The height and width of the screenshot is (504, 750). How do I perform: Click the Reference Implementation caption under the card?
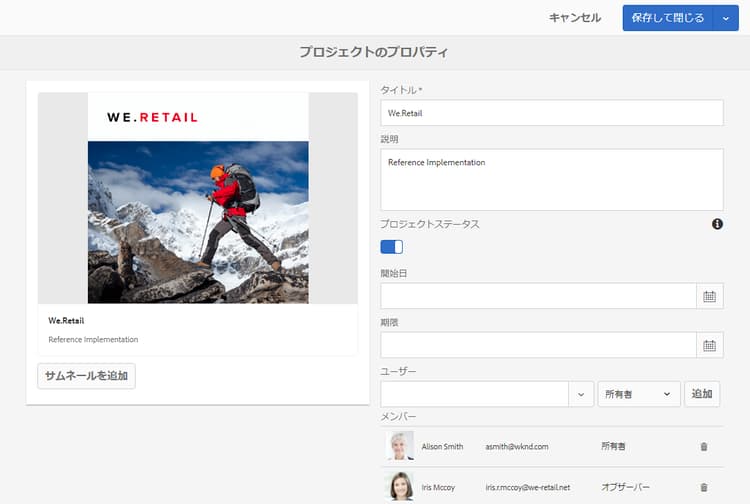93,340
